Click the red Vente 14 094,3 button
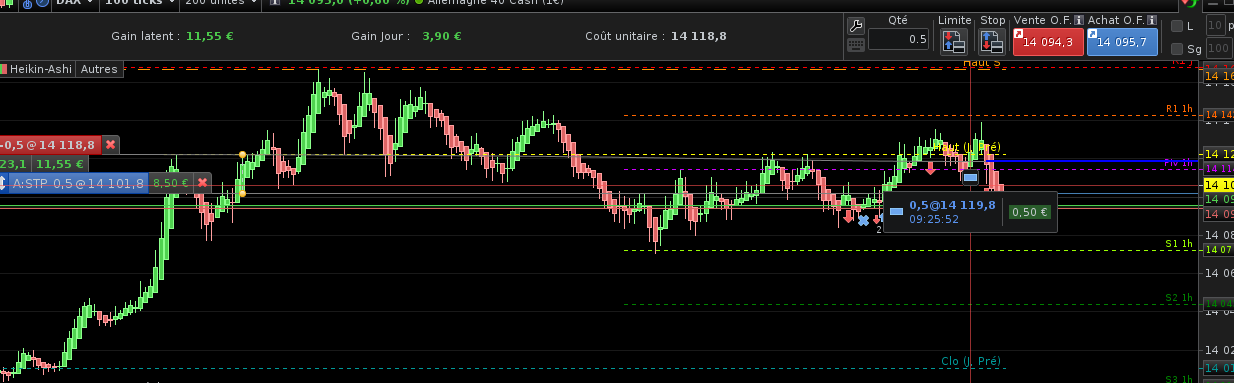Viewport: 1234px width, 383px height. click(x=1047, y=42)
